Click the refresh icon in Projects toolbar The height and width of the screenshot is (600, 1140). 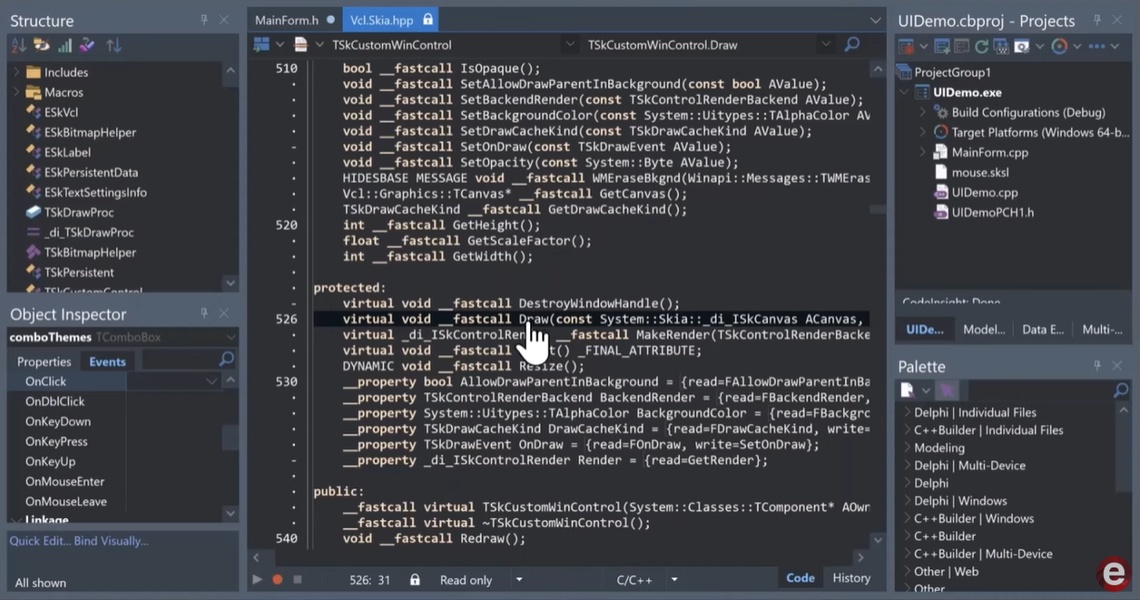pyautogui.click(x=981, y=46)
